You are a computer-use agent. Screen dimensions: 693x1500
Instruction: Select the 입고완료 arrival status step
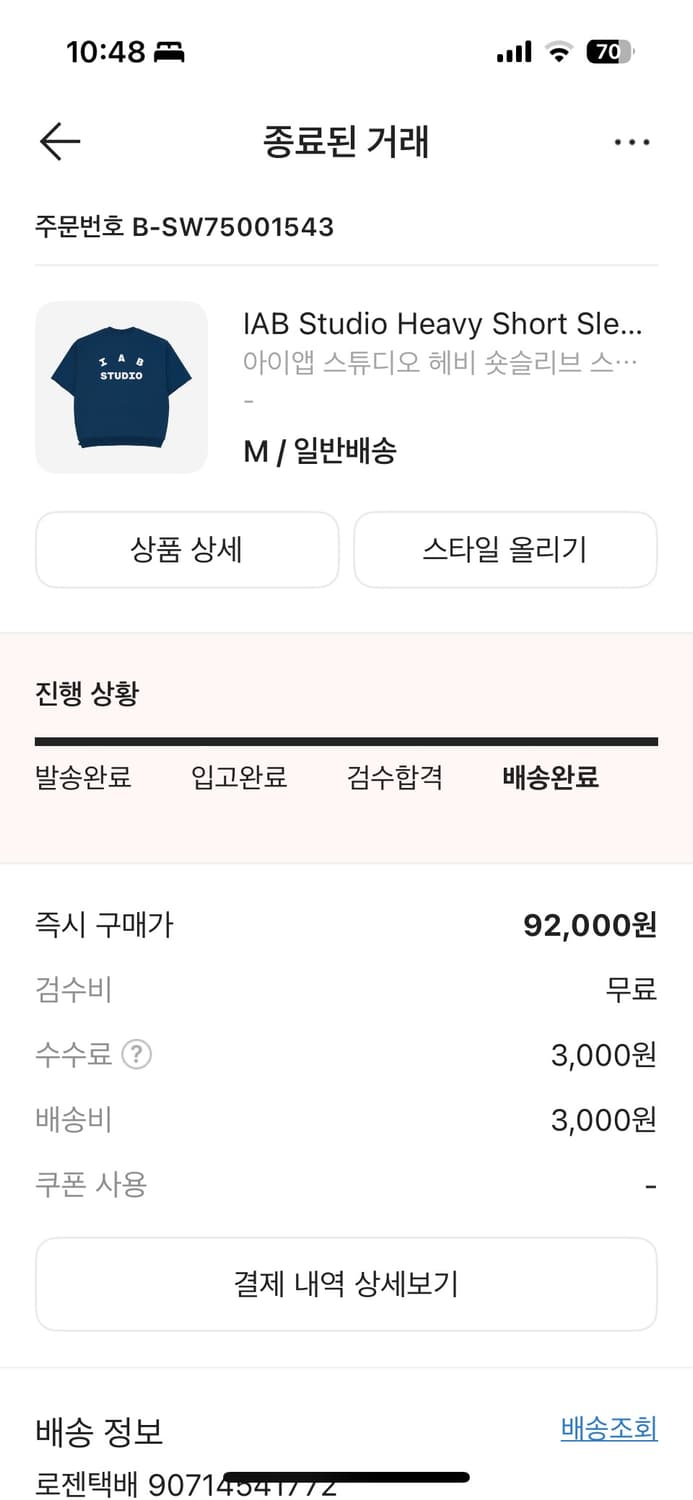[x=237, y=776]
